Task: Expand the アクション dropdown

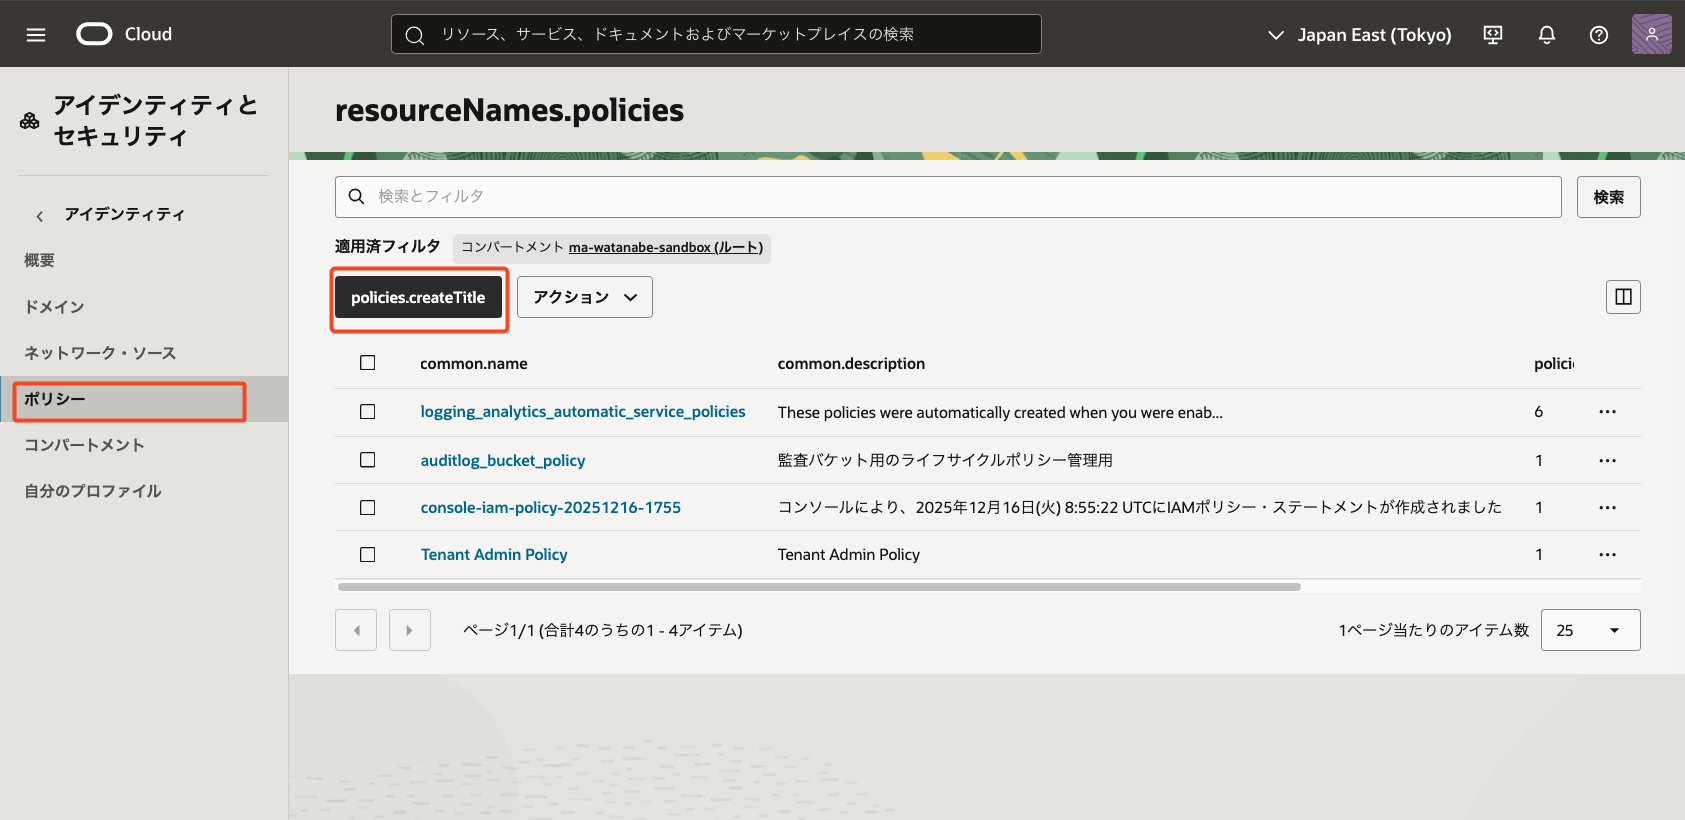Action: pyautogui.click(x=584, y=297)
